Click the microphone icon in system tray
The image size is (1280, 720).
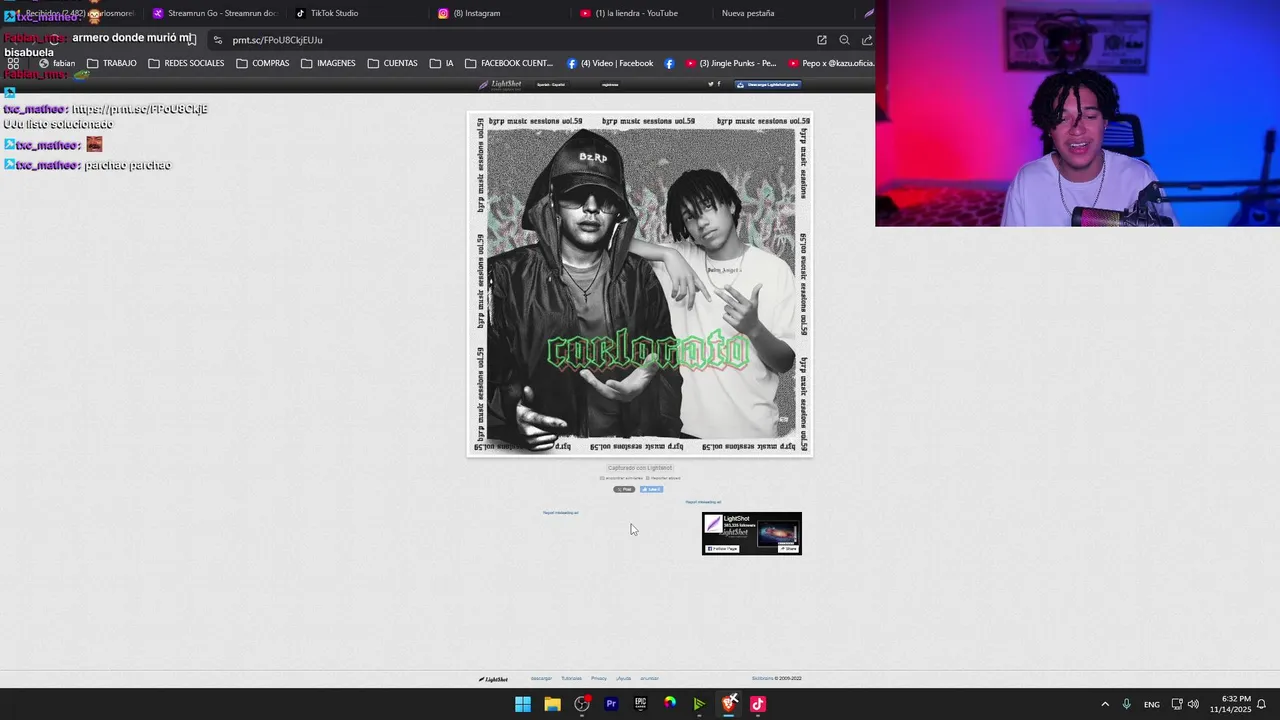point(1126,704)
